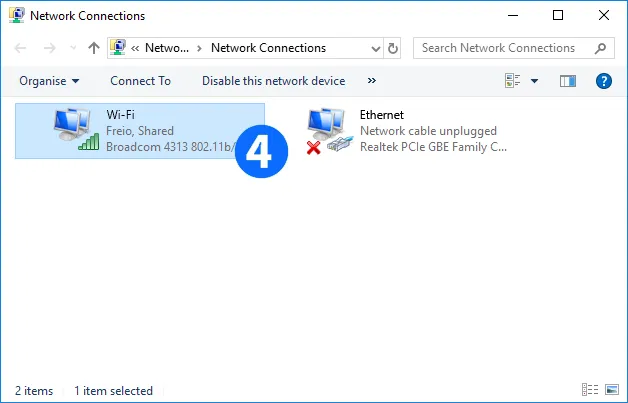The height and width of the screenshot is (403, 628).
Task: Click the Connect To command
Action: (x=141, y=81)
